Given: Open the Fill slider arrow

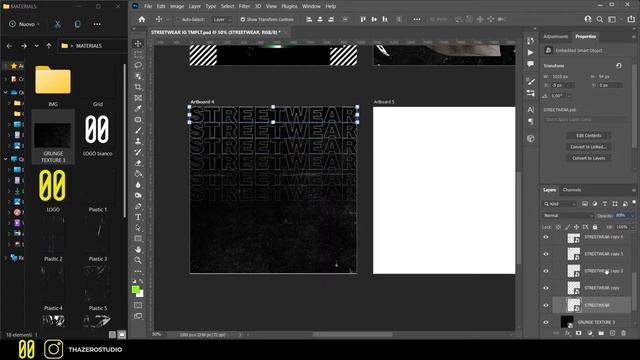Looking at the screenshot, I should tap(632, 227).
